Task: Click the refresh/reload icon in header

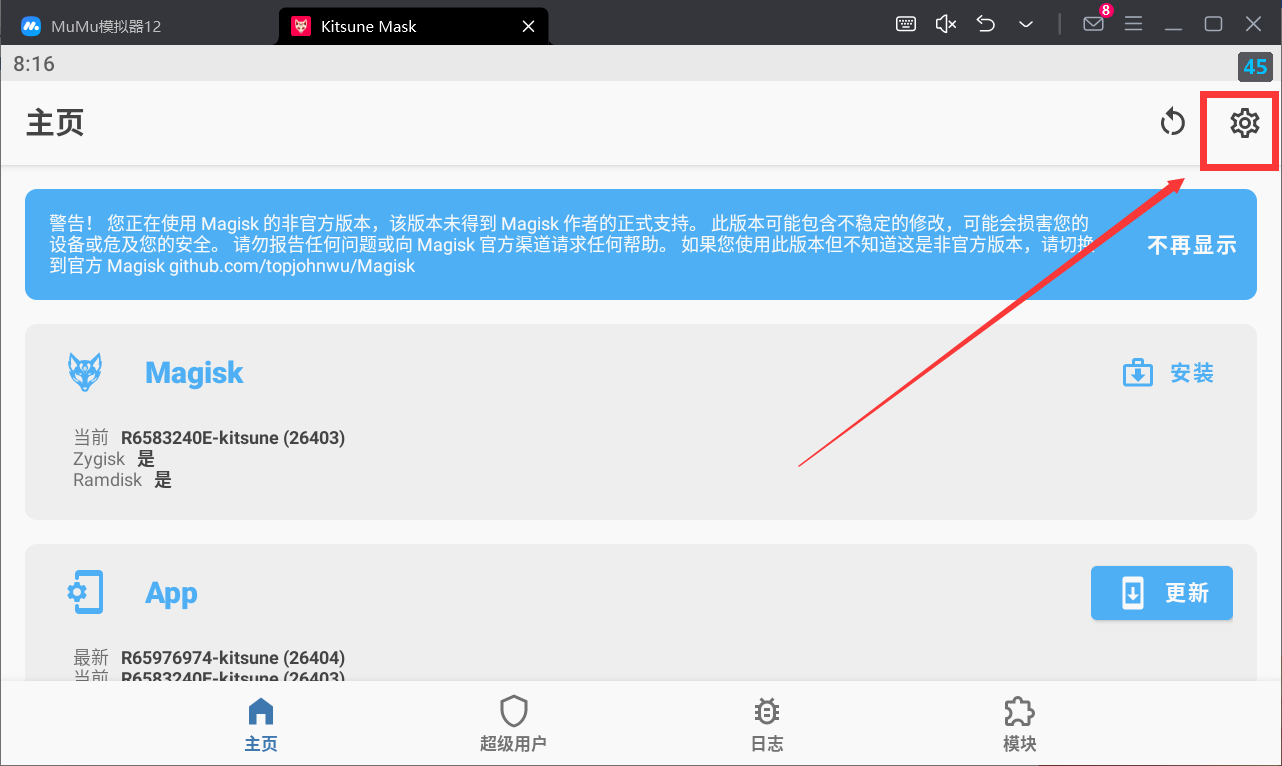Action: [x=1172, y=123]
